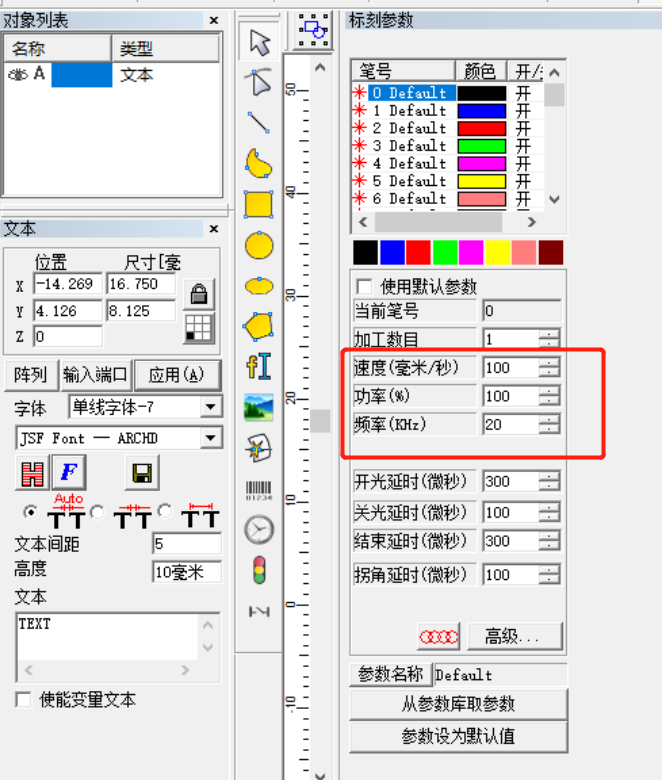Adjust the 功率 power spinner
The height and width of the screenshot is (780, 662).
click(549, 396)
